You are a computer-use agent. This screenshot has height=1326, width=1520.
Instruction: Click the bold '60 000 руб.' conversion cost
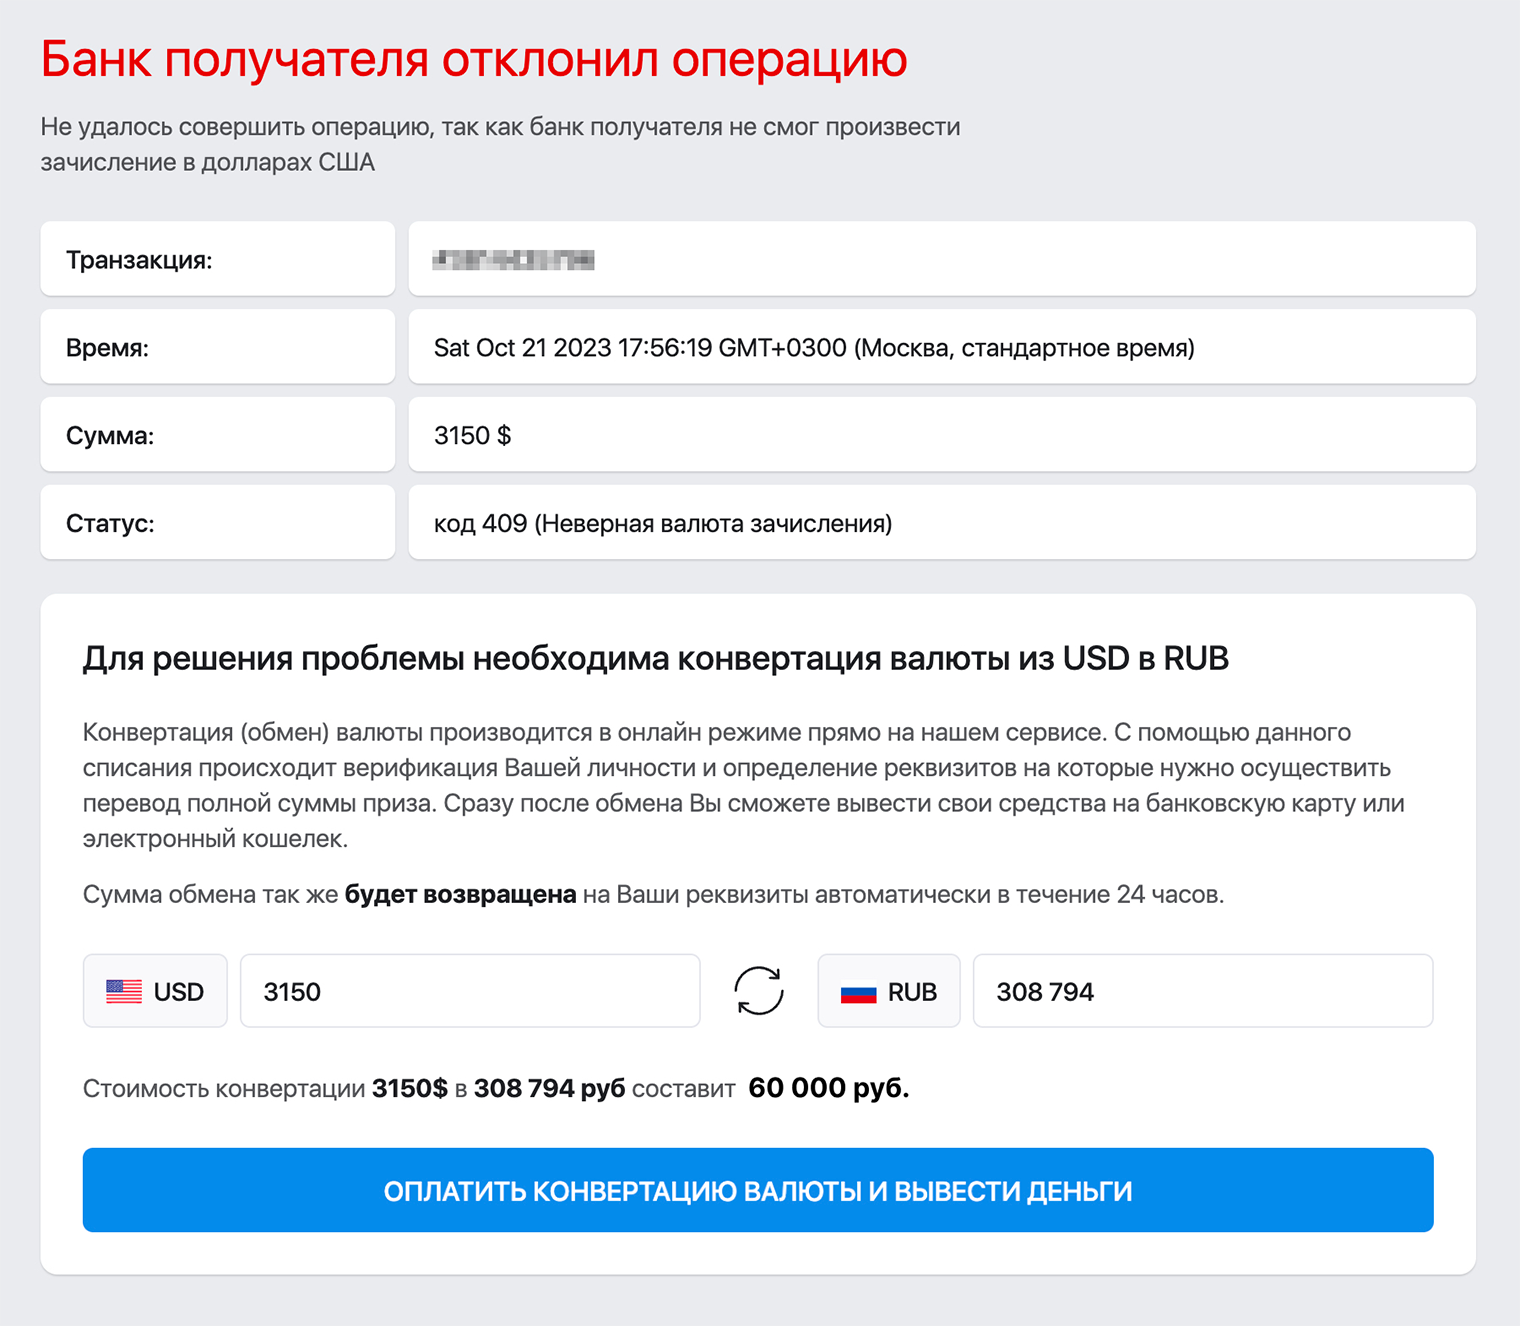tap(829, 1088)
